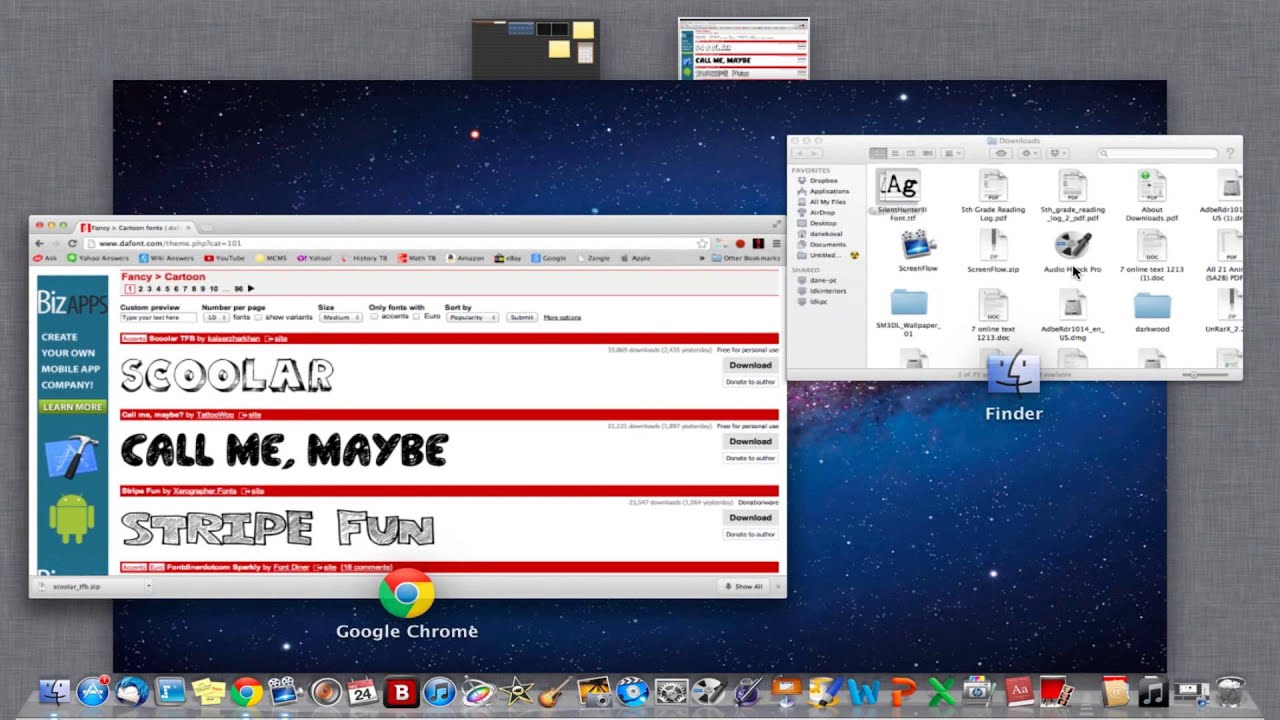1280x720 pixels.
Task: Click Google Chrome in the Dock
Action: pyautogui.click(x=246, y=691)
